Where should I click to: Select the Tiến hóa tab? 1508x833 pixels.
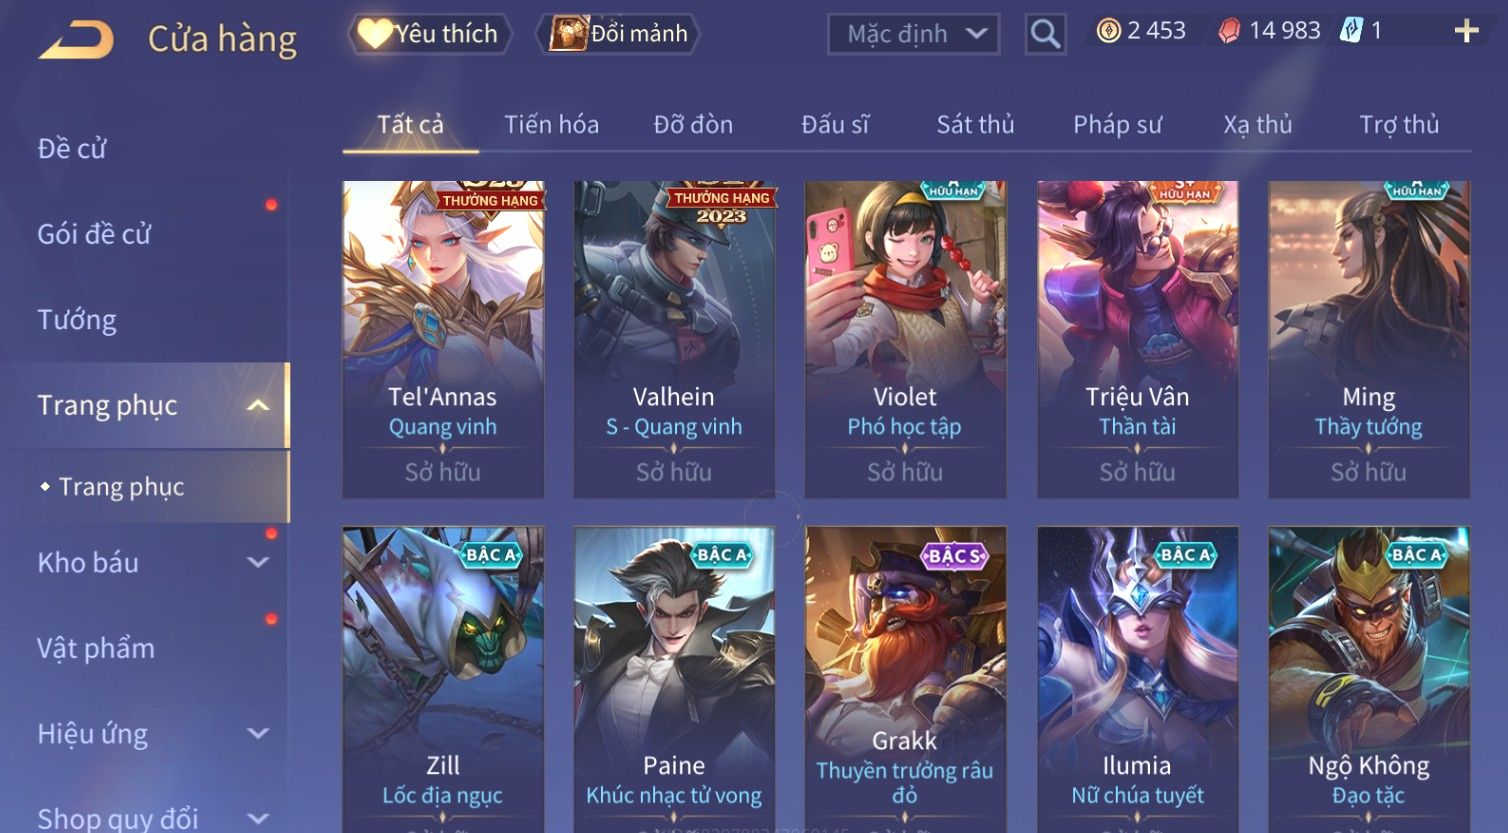point(551,125)
